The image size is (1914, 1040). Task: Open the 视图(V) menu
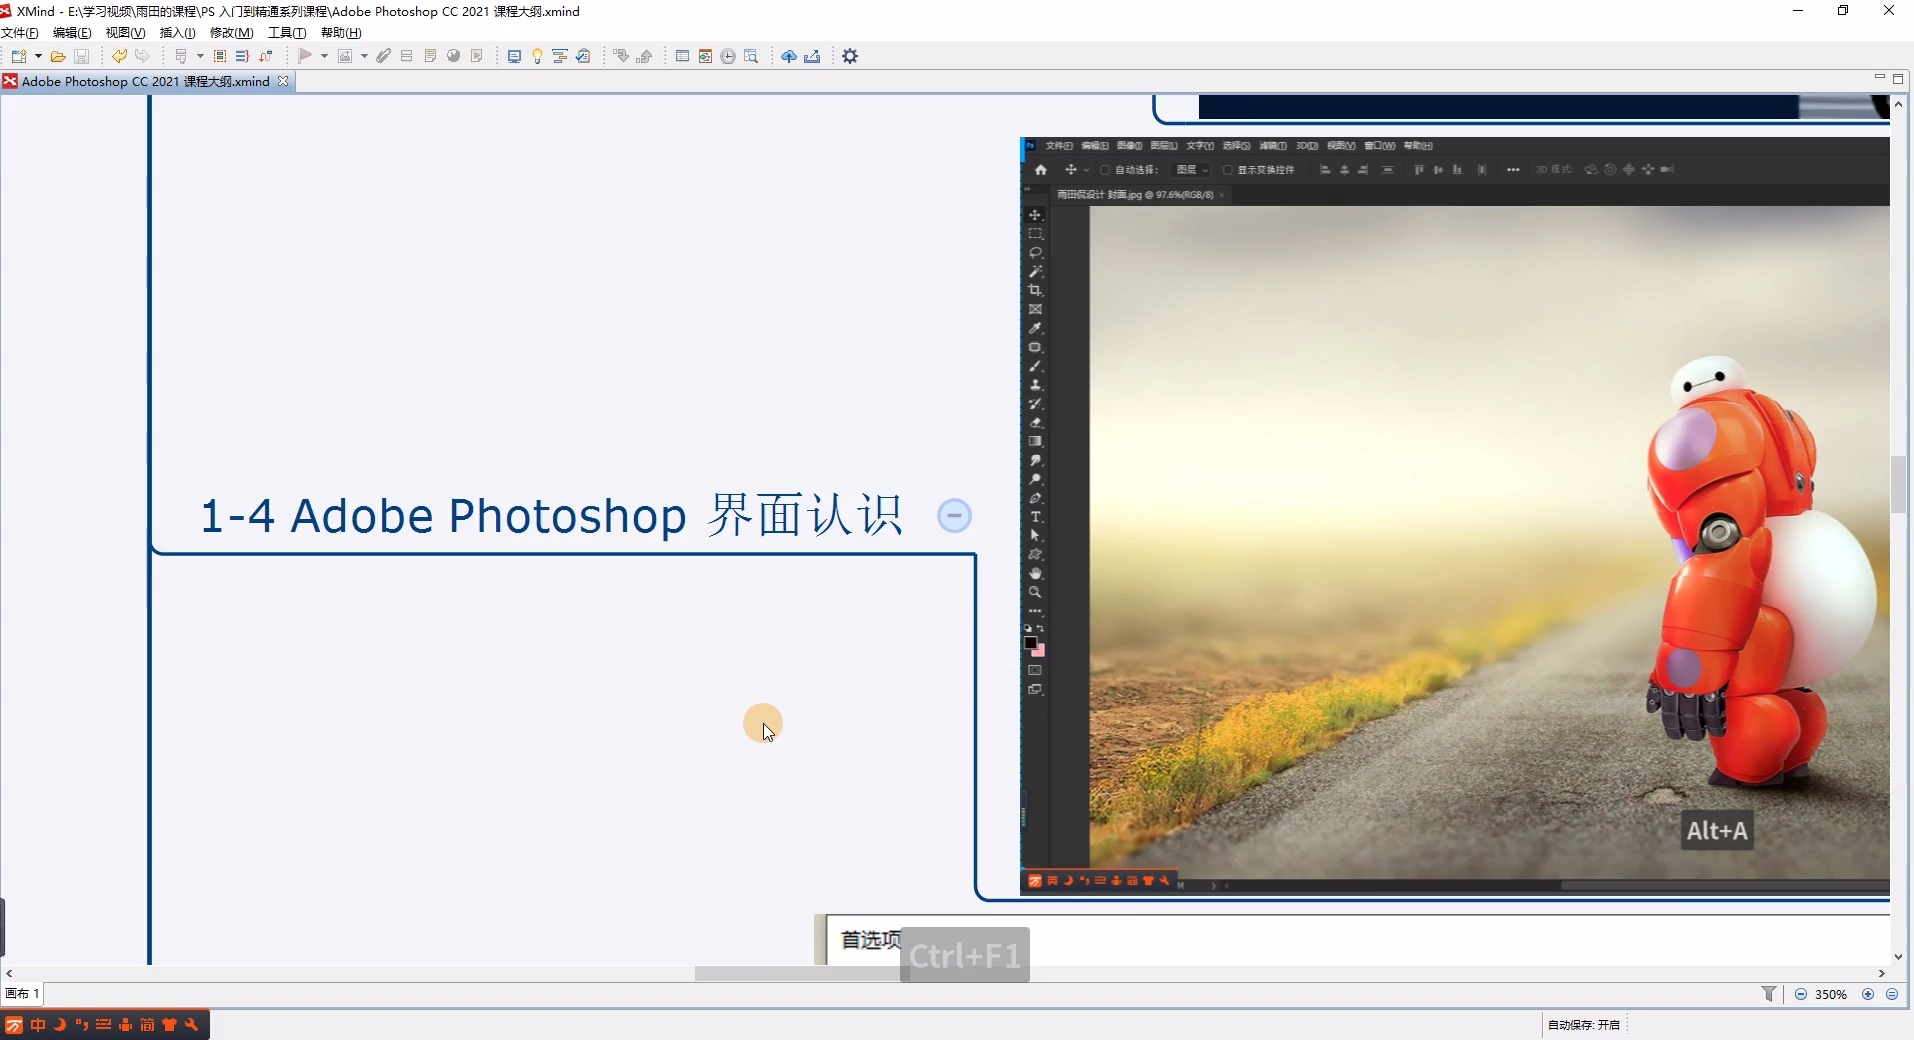[124, 32]
